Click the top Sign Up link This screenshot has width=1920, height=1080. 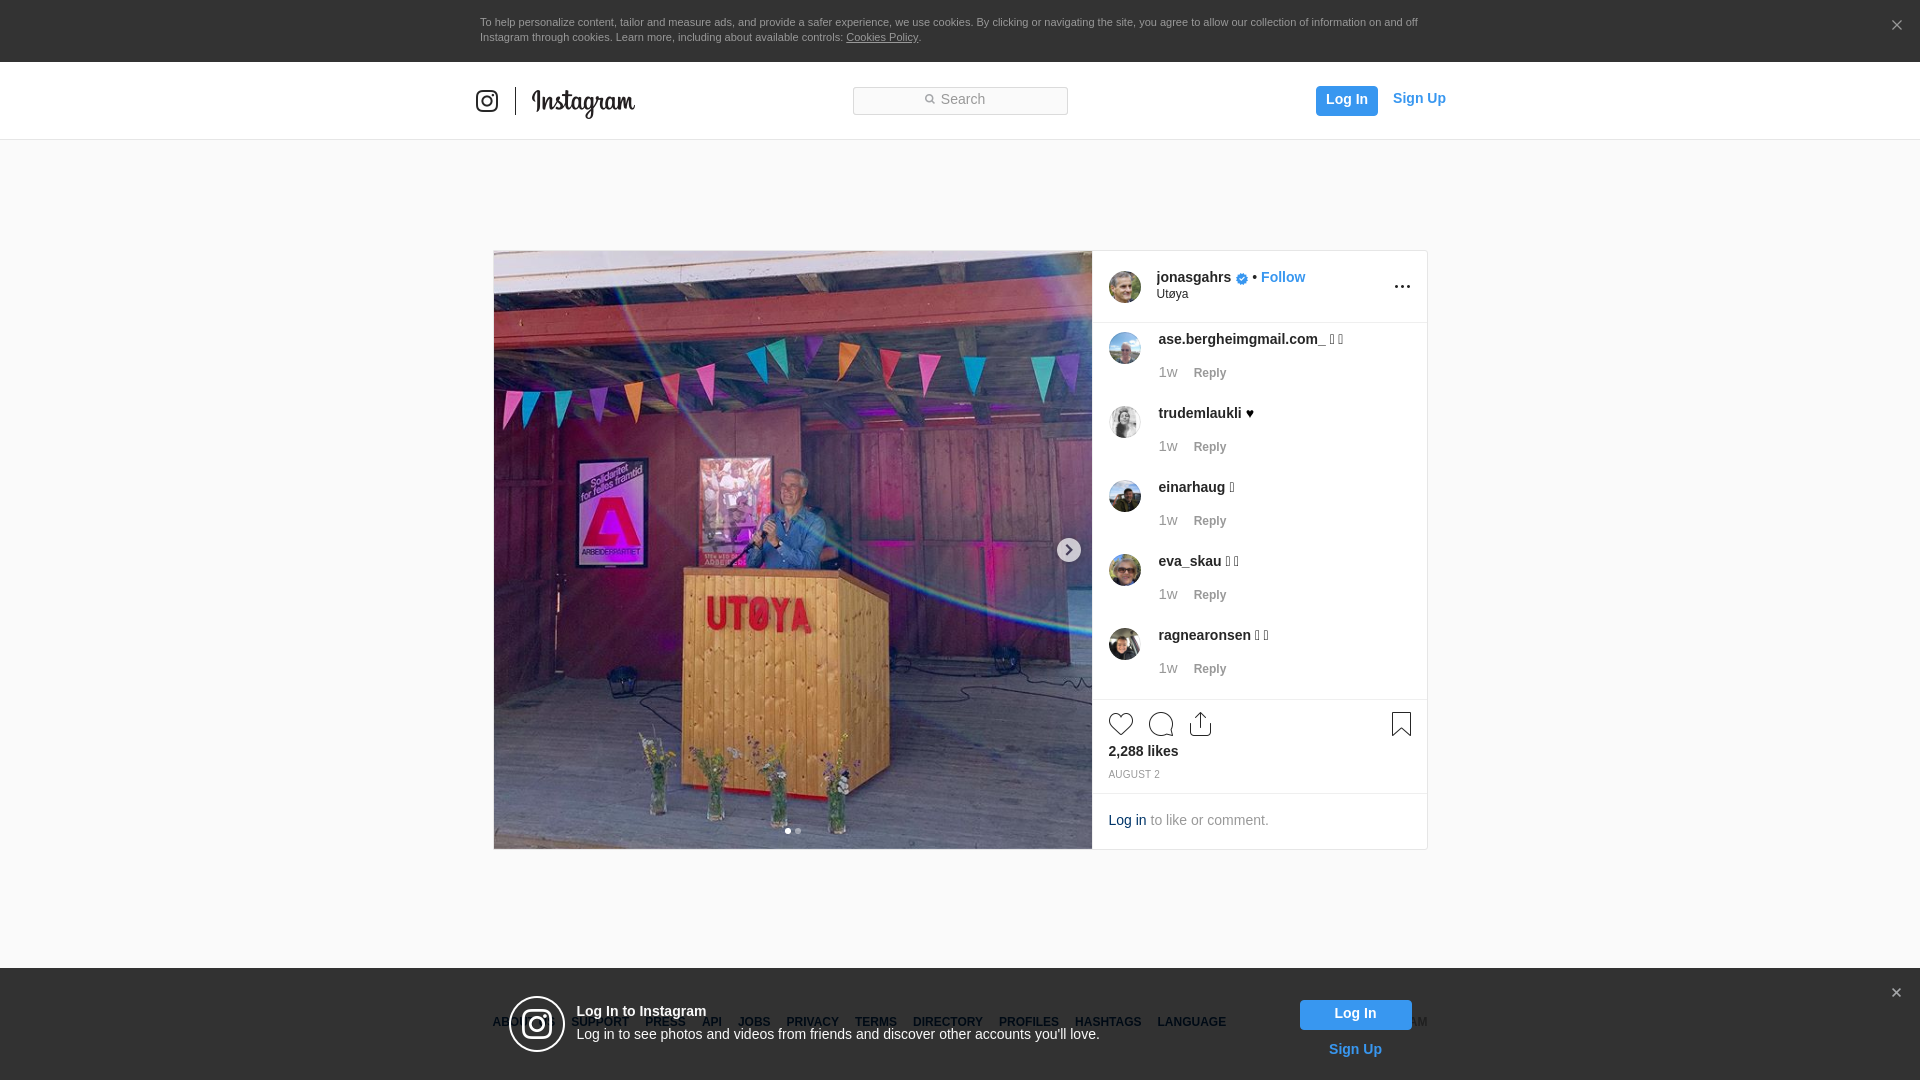pyautogui.click(x=1418, y=98)
